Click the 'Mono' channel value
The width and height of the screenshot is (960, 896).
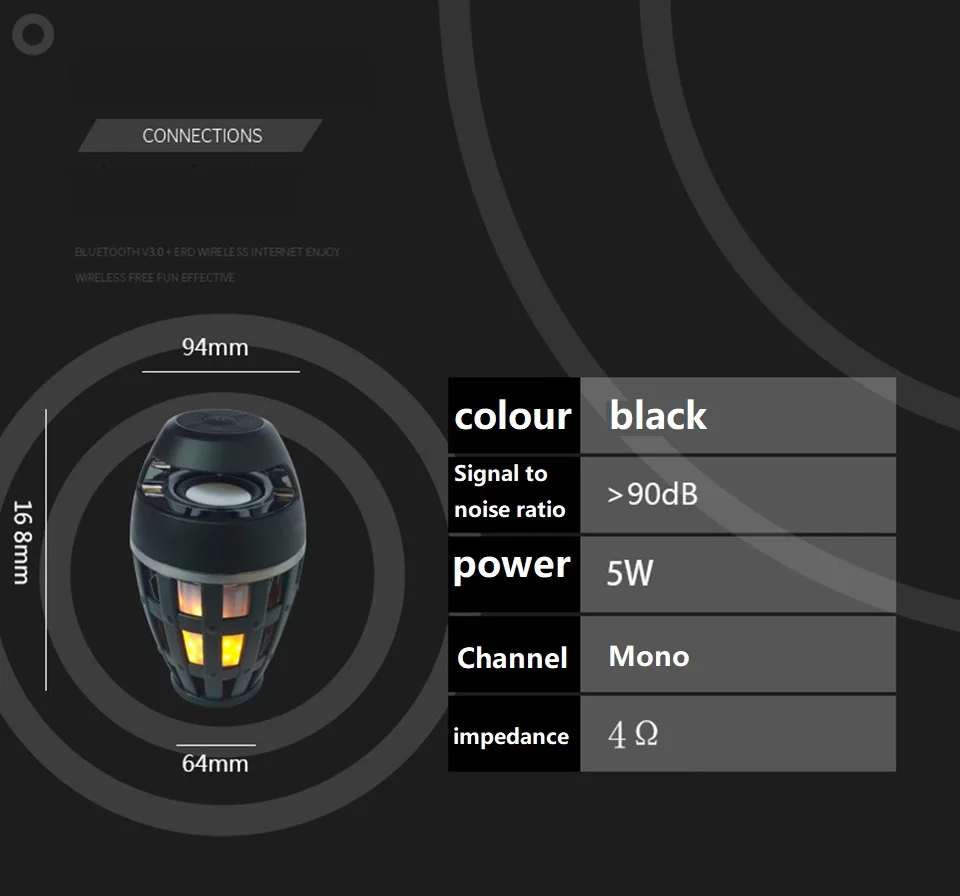coord(649,656)
